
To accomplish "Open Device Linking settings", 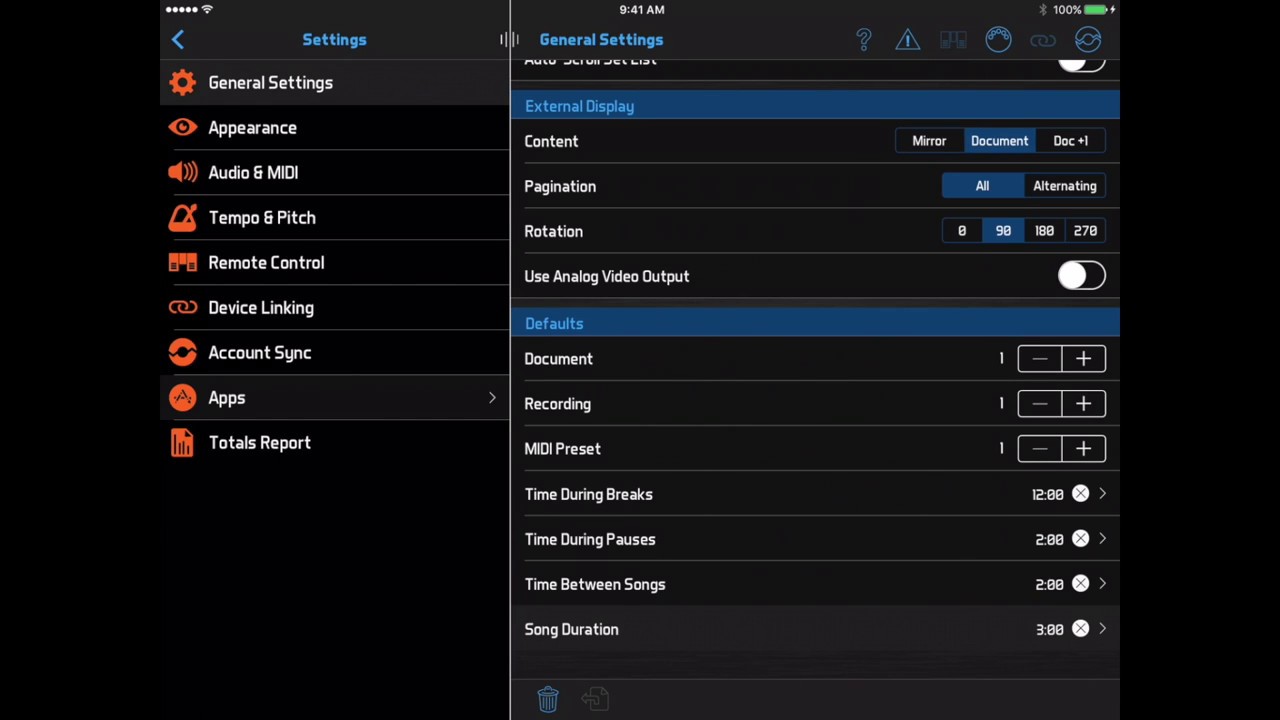I will (335, 308).
